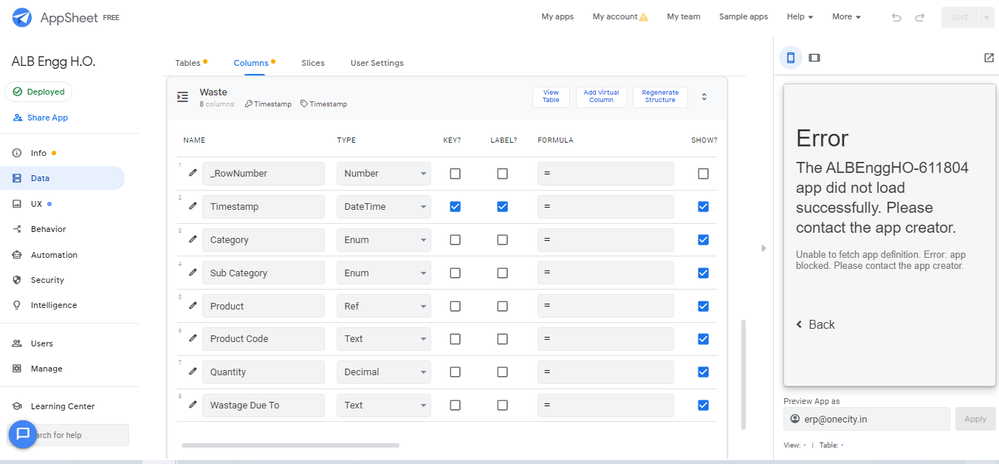The width and height of the screenshot is (999, 464).
Task: Collapse the preview panel arrow
Action: (763, 248)
